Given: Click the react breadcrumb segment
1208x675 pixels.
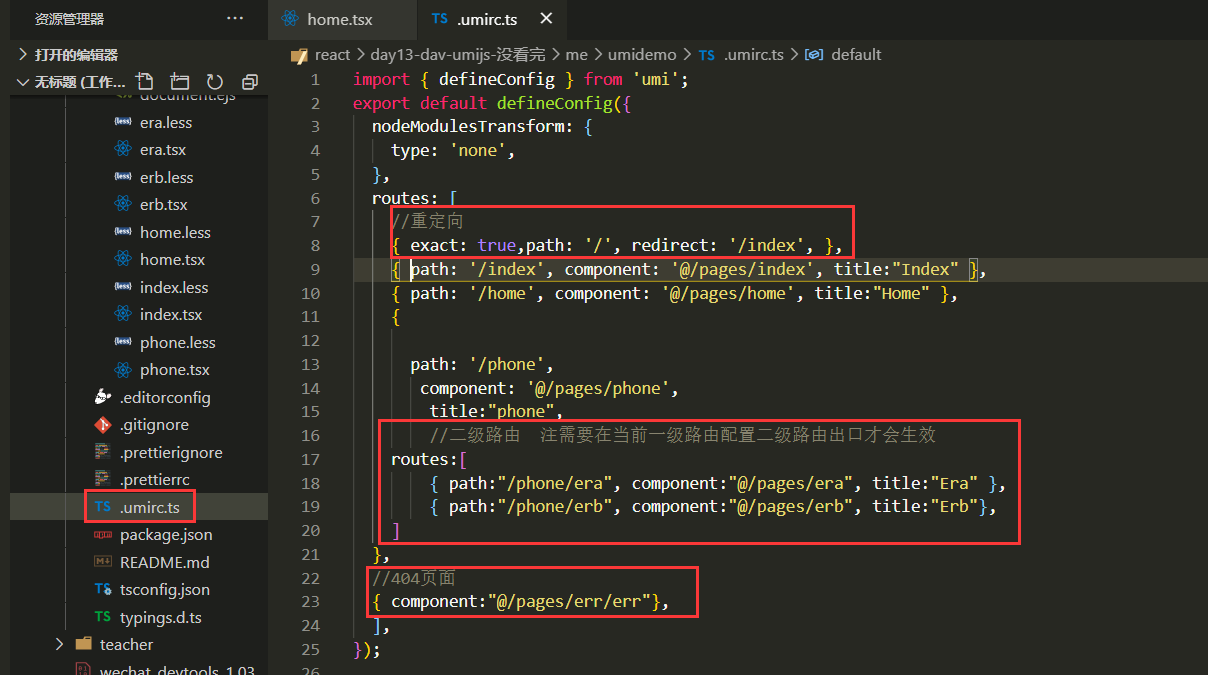Looking at the screenshot, I should point(333,55).
